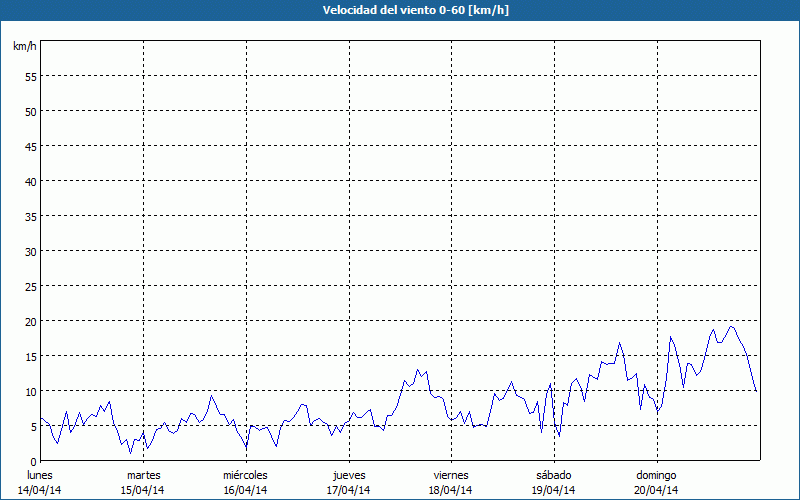Select the "martes" day label
Viewport: 800px width, 500px height.
click(143, 475)
